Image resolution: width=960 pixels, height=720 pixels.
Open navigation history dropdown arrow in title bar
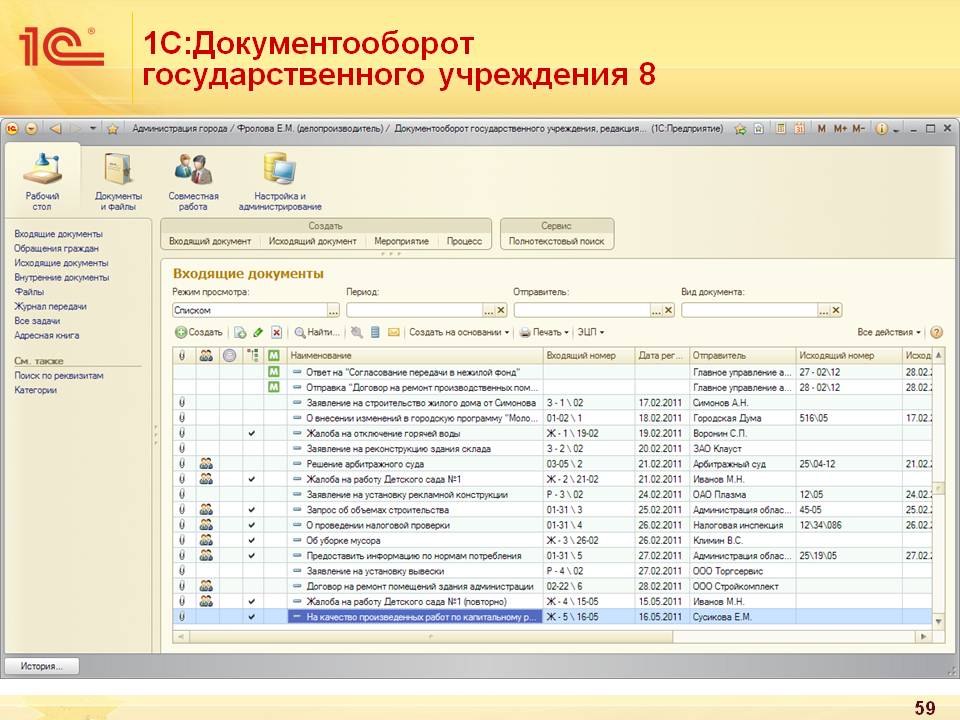tap(93, 129)
